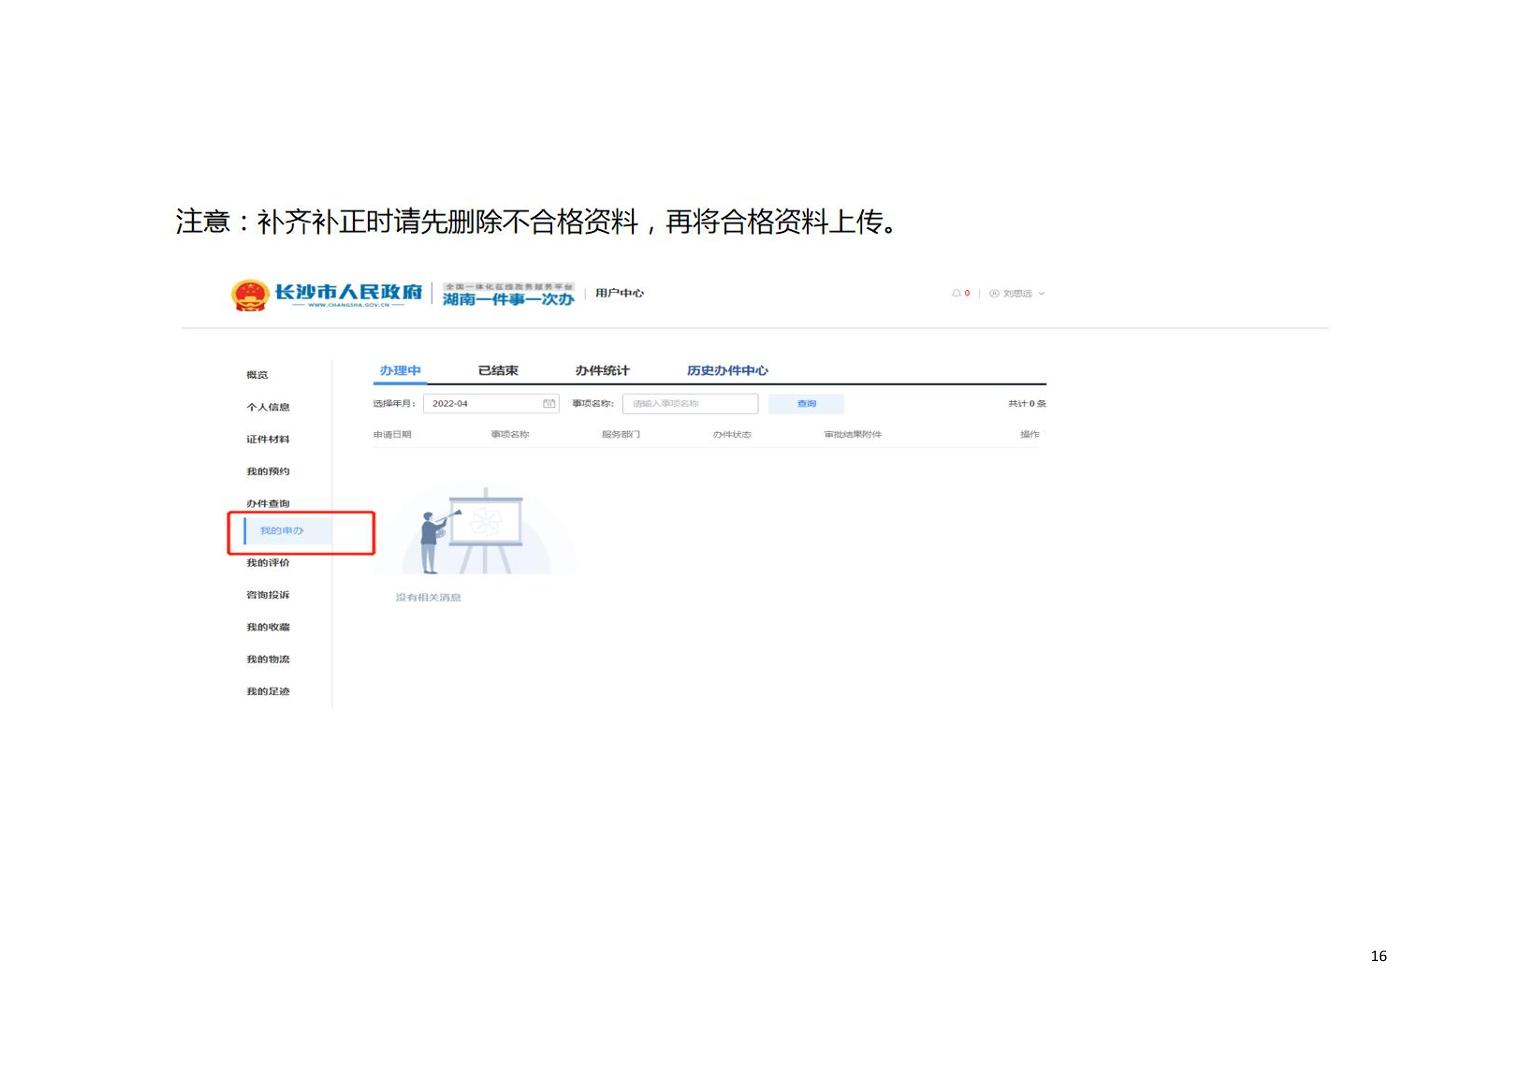Click the user avatar icon beside username

pos(994,293)
